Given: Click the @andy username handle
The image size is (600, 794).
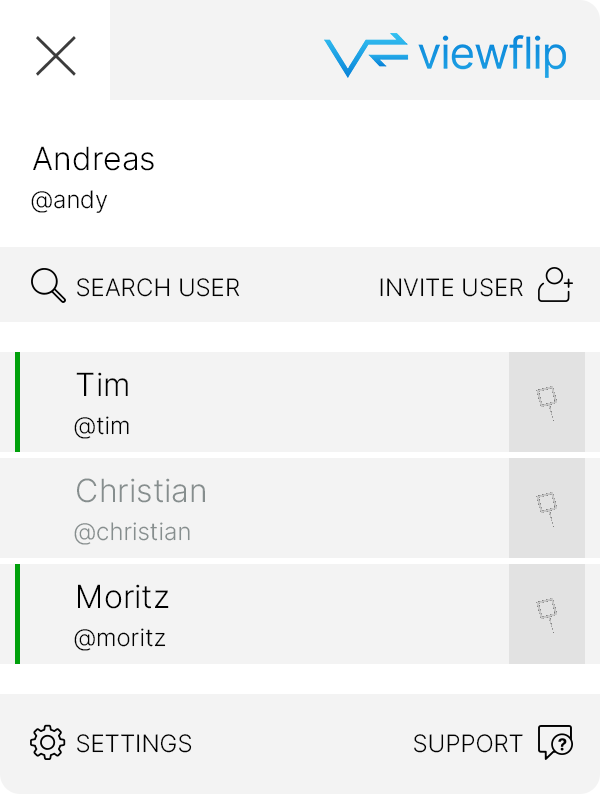Looking at the screenshot, I should point(69,200).
